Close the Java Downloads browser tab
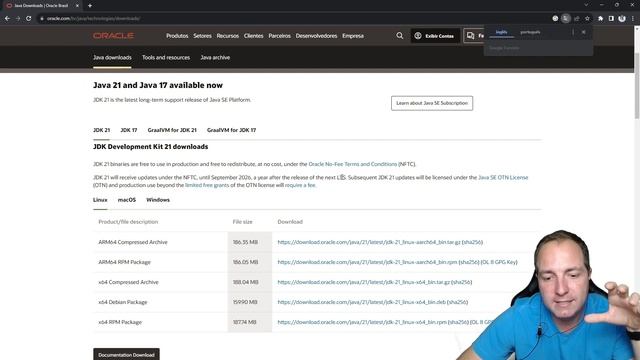Screen dimensions: 640x360 click(77, 6)
